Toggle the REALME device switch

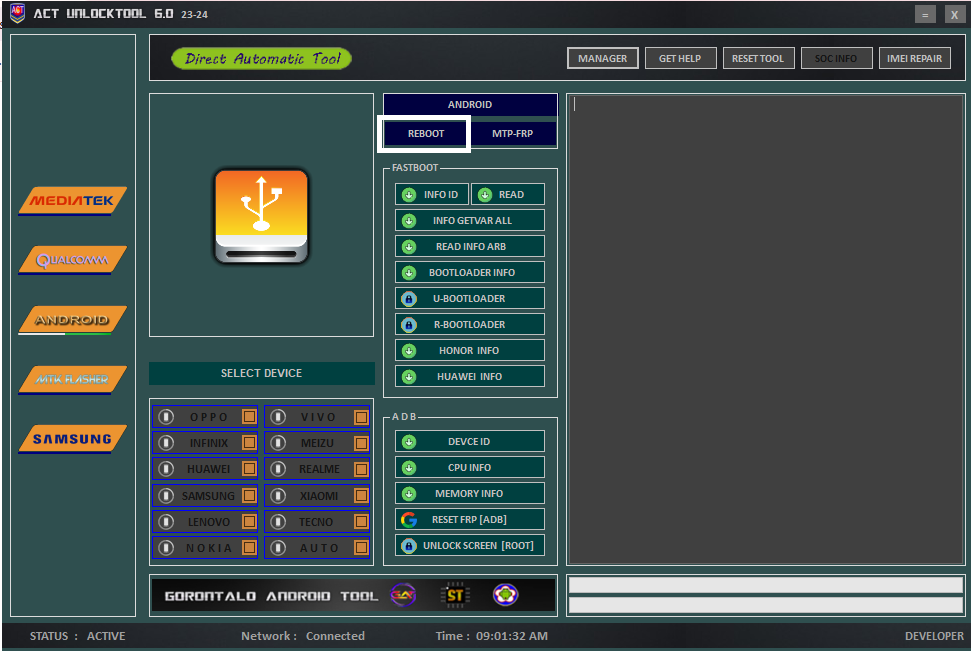278,469
